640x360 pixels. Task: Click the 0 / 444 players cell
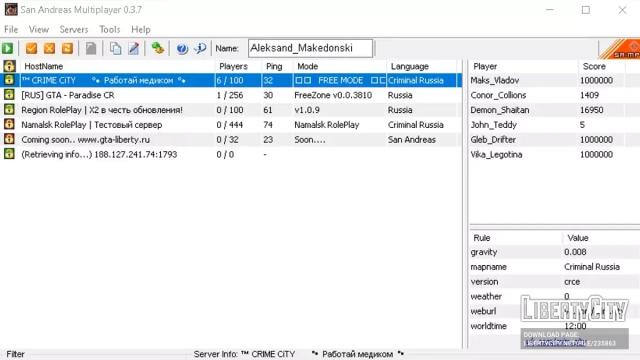click(x=230, y=124)
